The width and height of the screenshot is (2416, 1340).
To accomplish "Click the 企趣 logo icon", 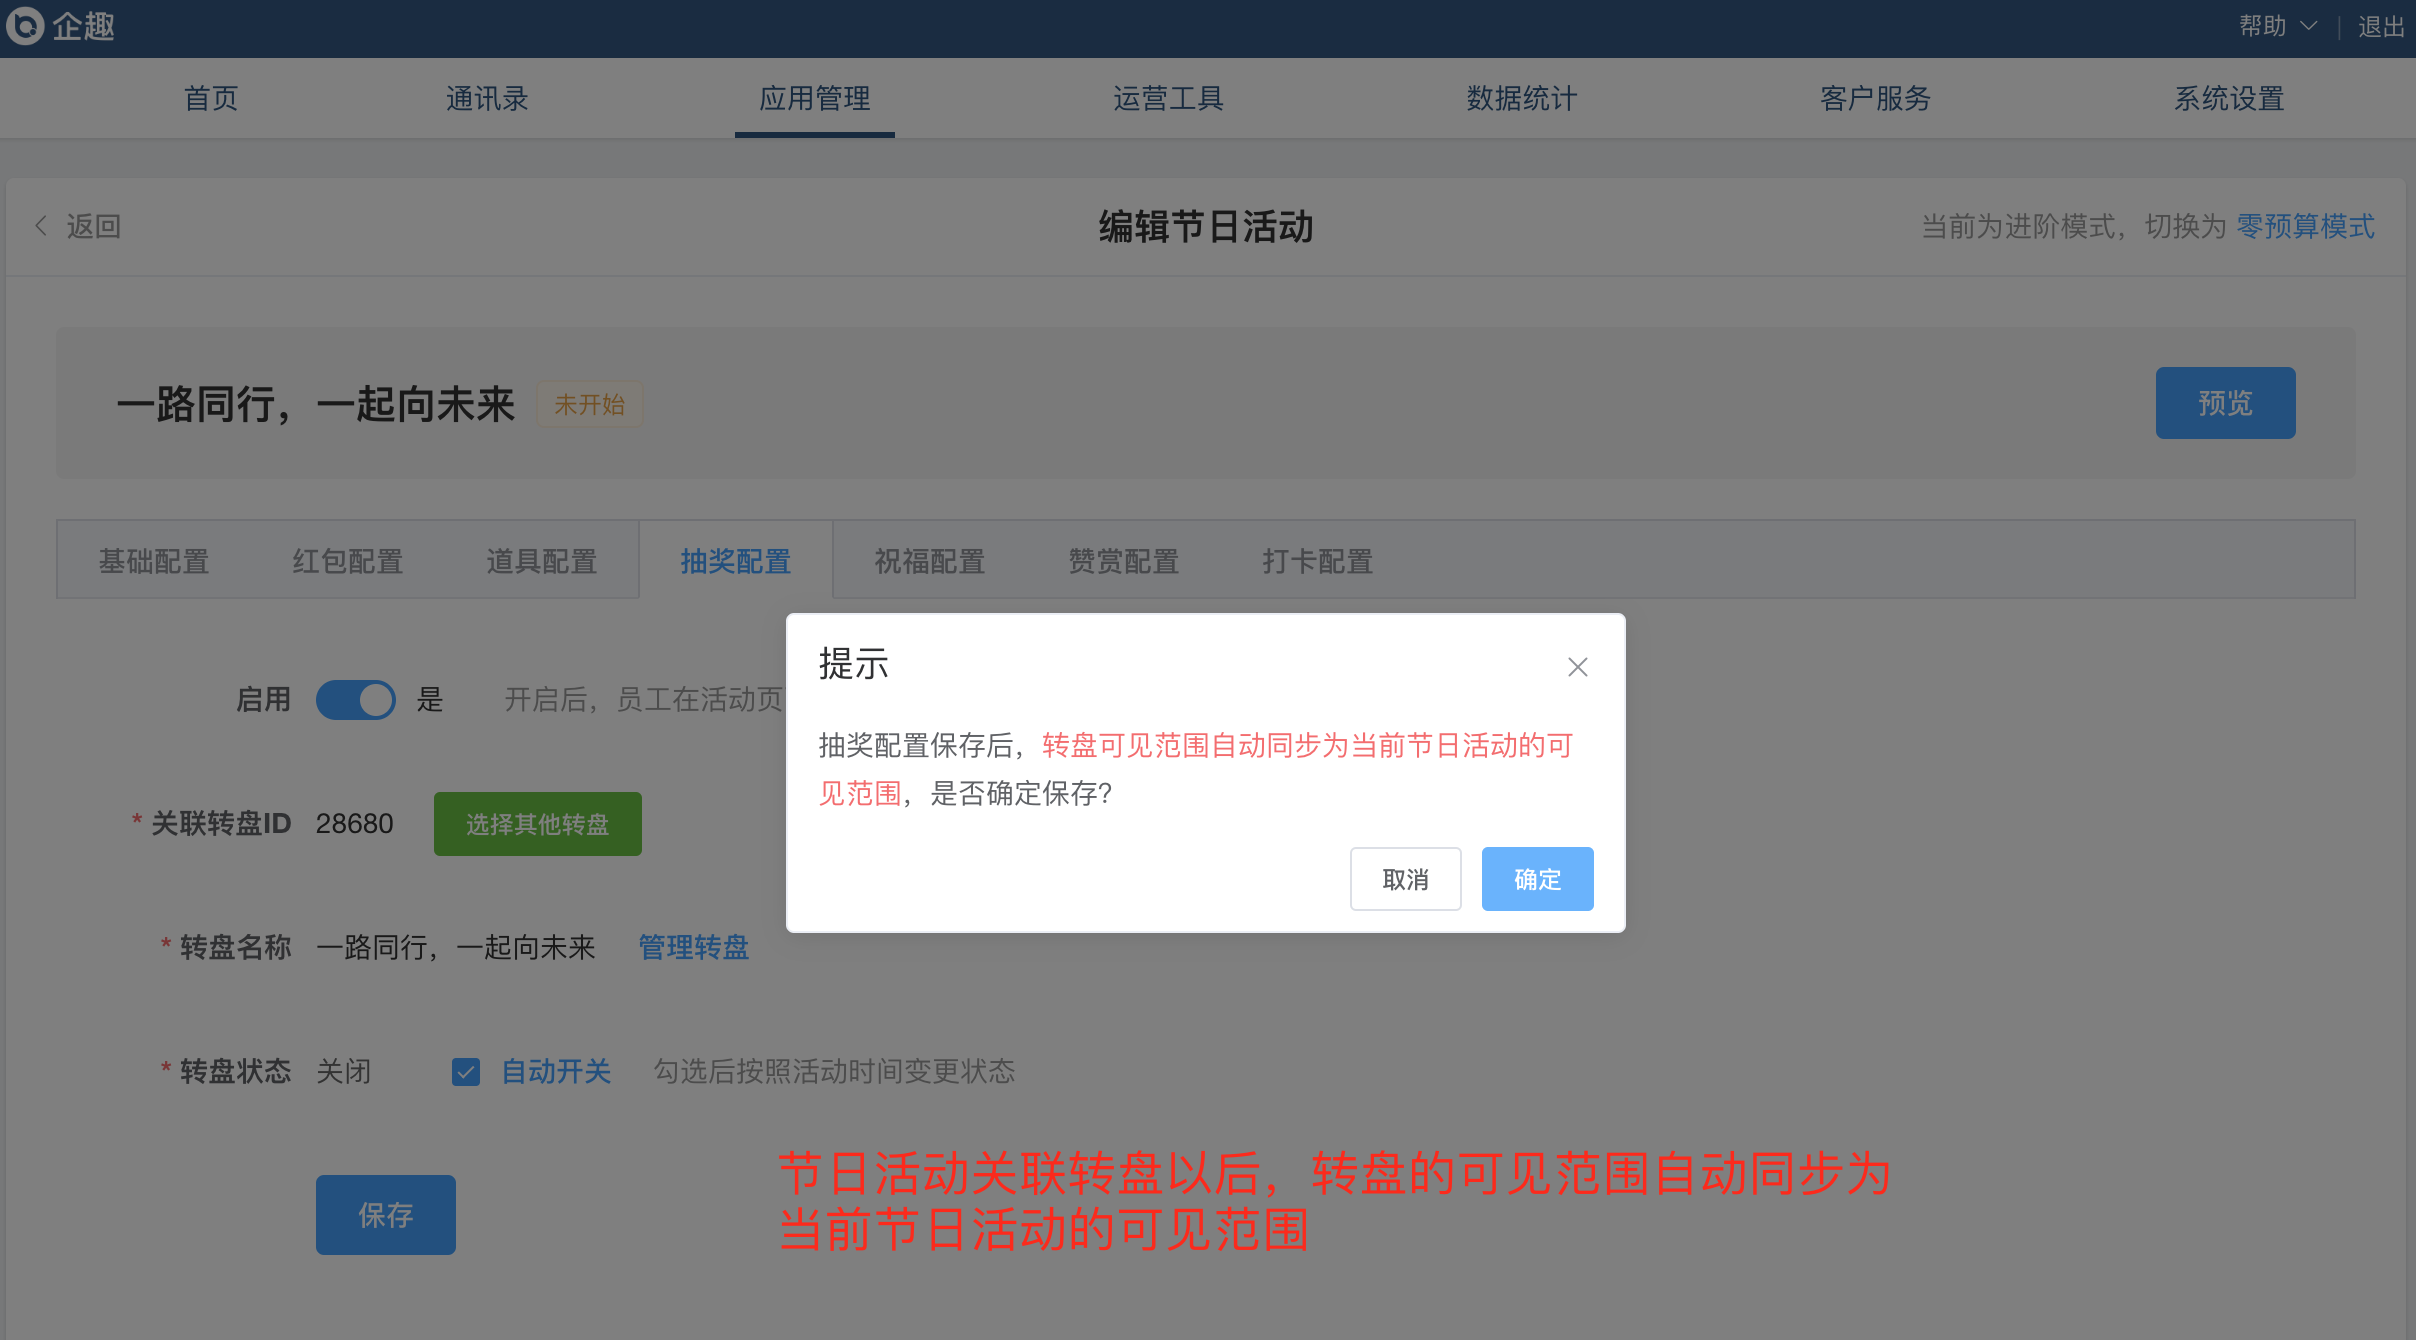I will 26,26.
